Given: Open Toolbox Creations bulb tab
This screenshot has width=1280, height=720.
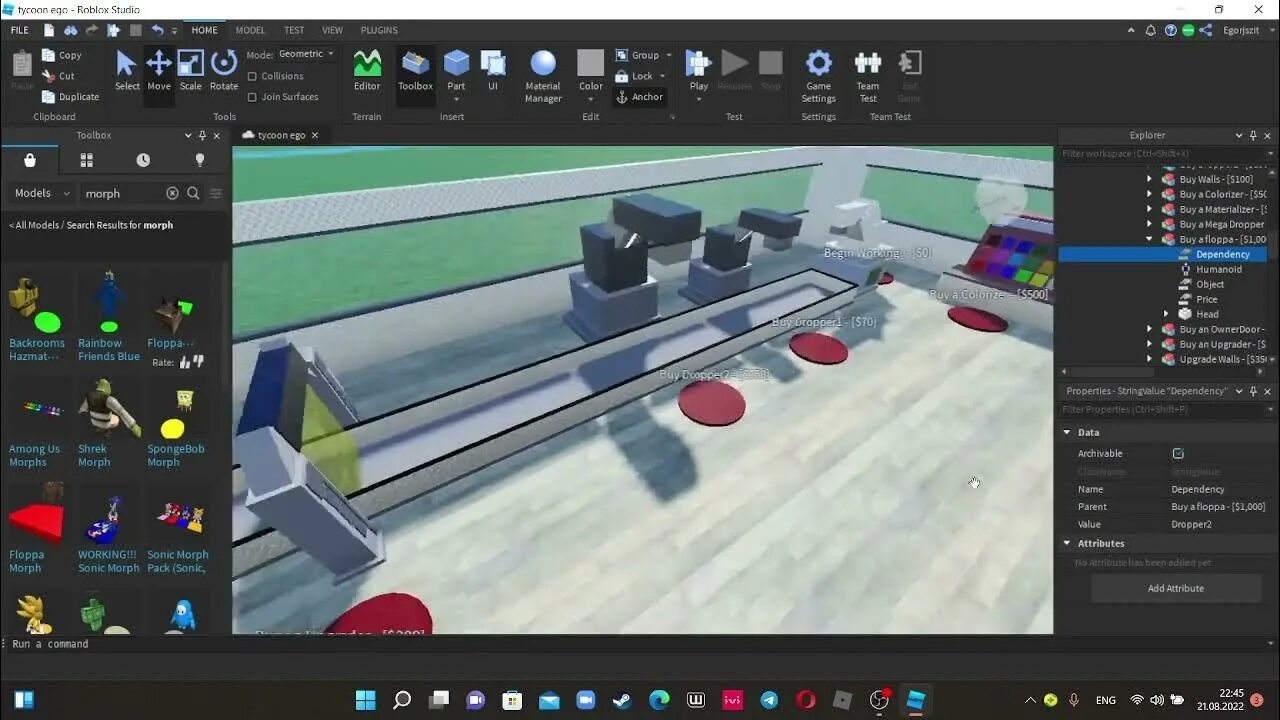Looking at the screenshot, I should (200, 160).
